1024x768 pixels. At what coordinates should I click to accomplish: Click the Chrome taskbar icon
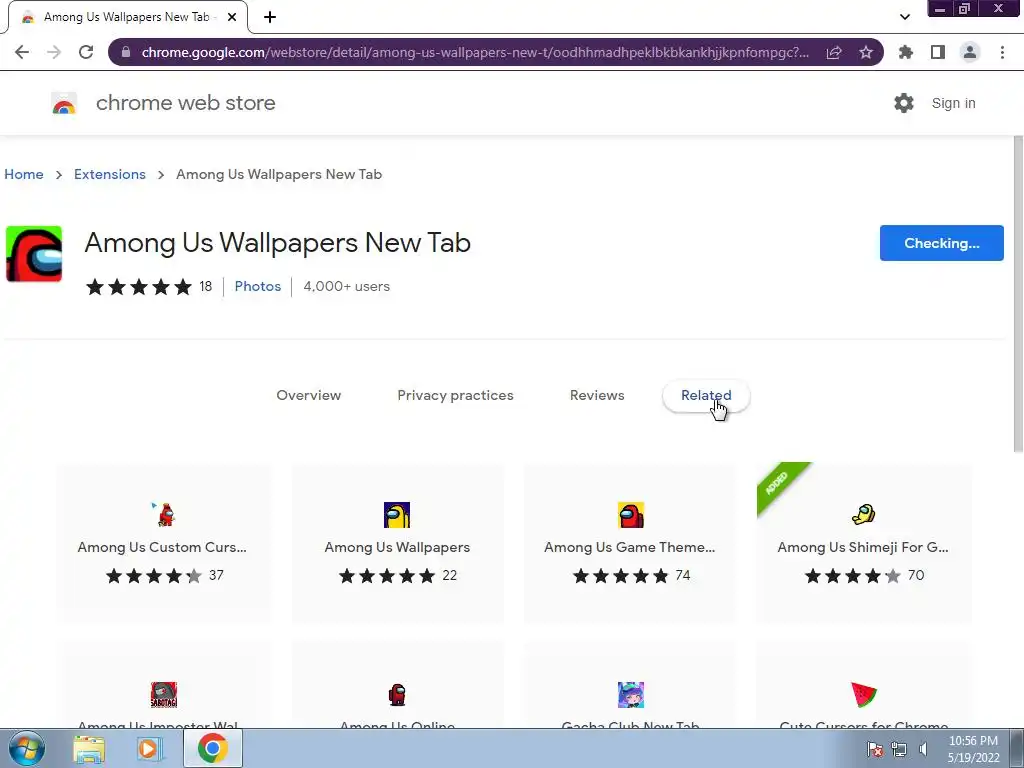[x=212, y=748]
